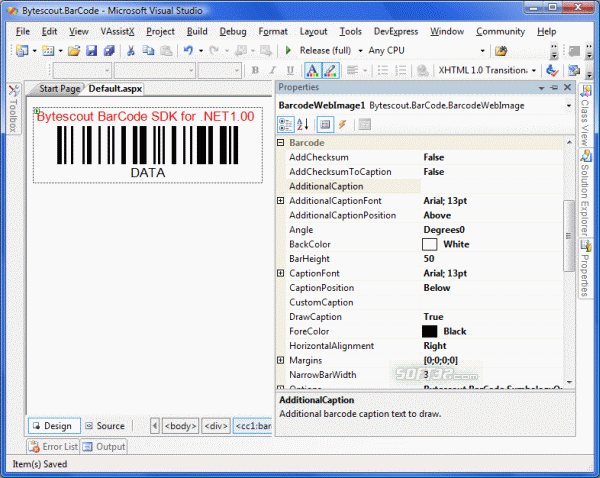Click the open-folder icon right of Any CPU
This screenshot has width=600, height=478.
click(501, 51)
